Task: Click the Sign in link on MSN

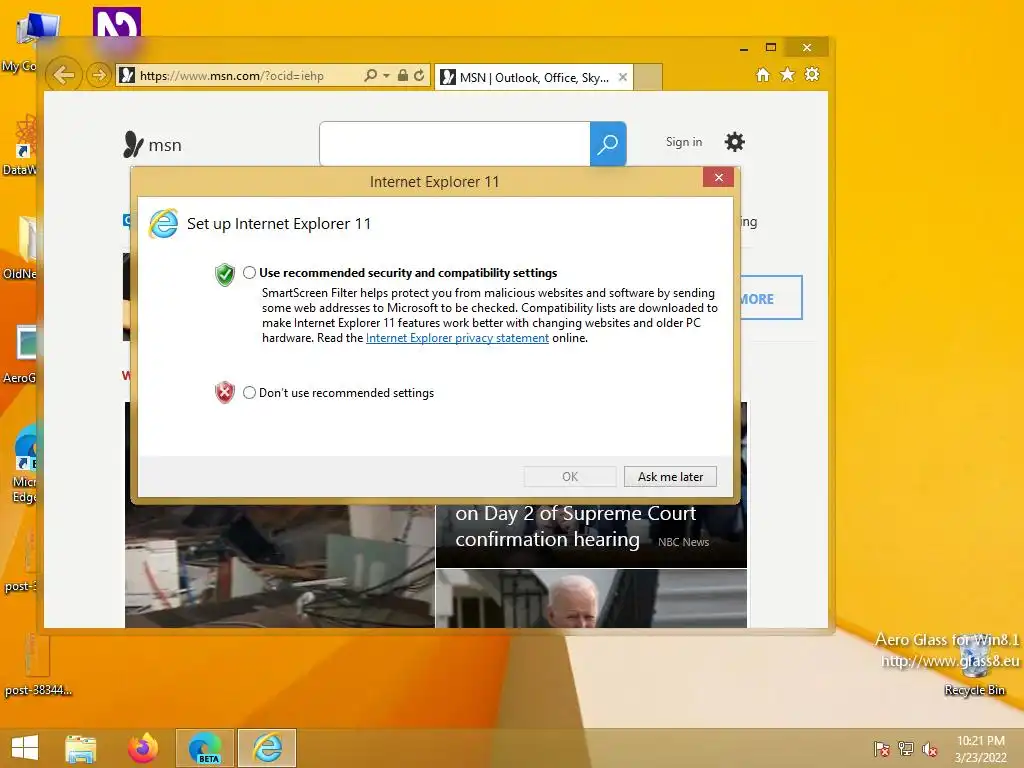Action: (684, 142)
